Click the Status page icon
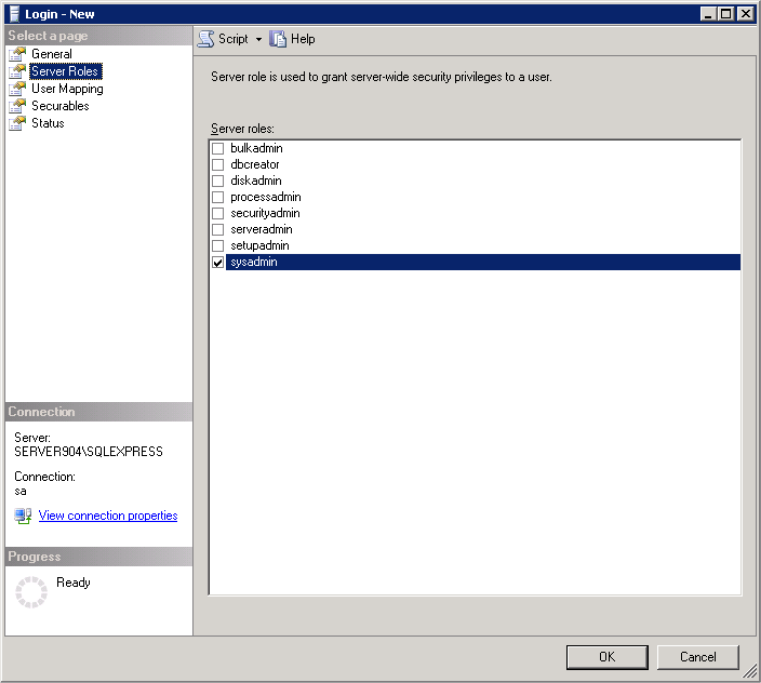This screenshot has height=683, width=761. point(17,123)
